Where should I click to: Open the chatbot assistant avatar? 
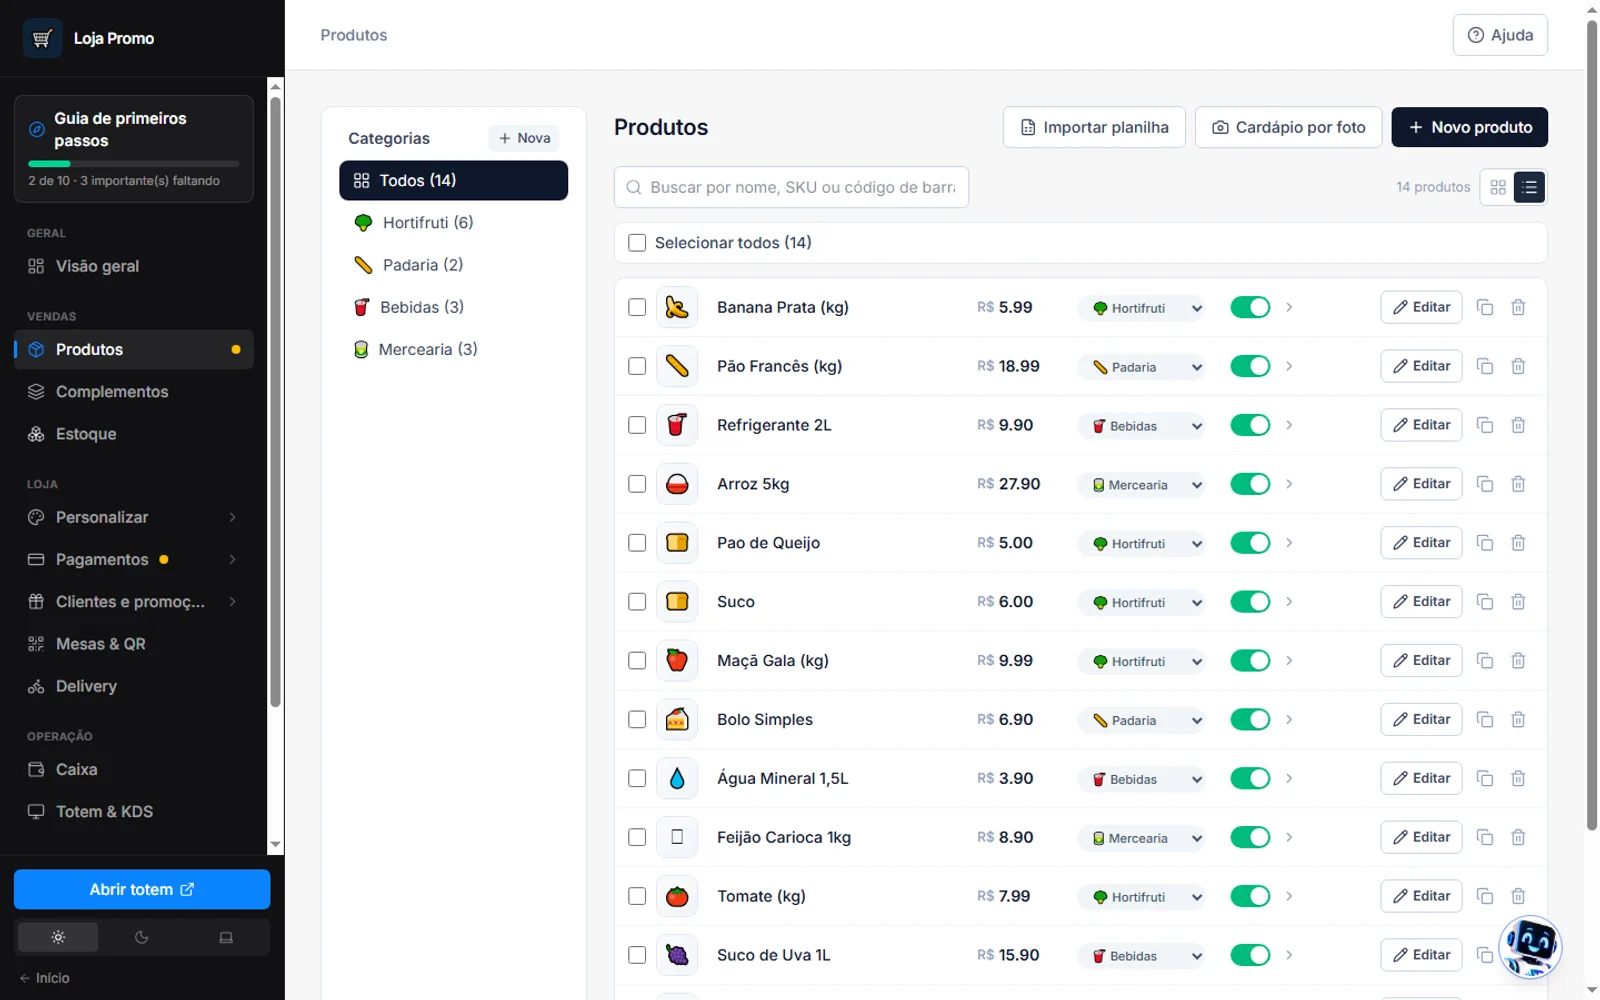coord(1530,946)
